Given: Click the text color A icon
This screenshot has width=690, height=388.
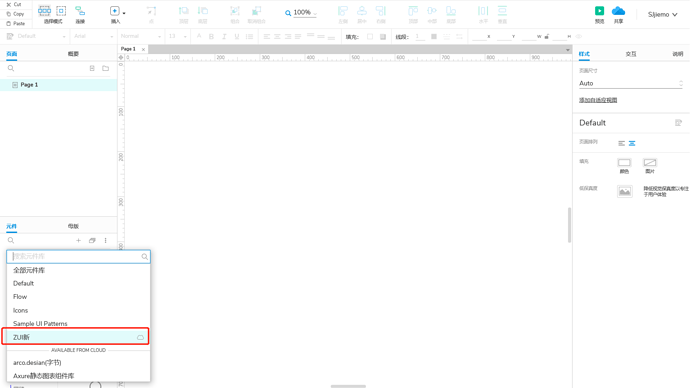Looking at the screenshot, I should tap(199, 37).
